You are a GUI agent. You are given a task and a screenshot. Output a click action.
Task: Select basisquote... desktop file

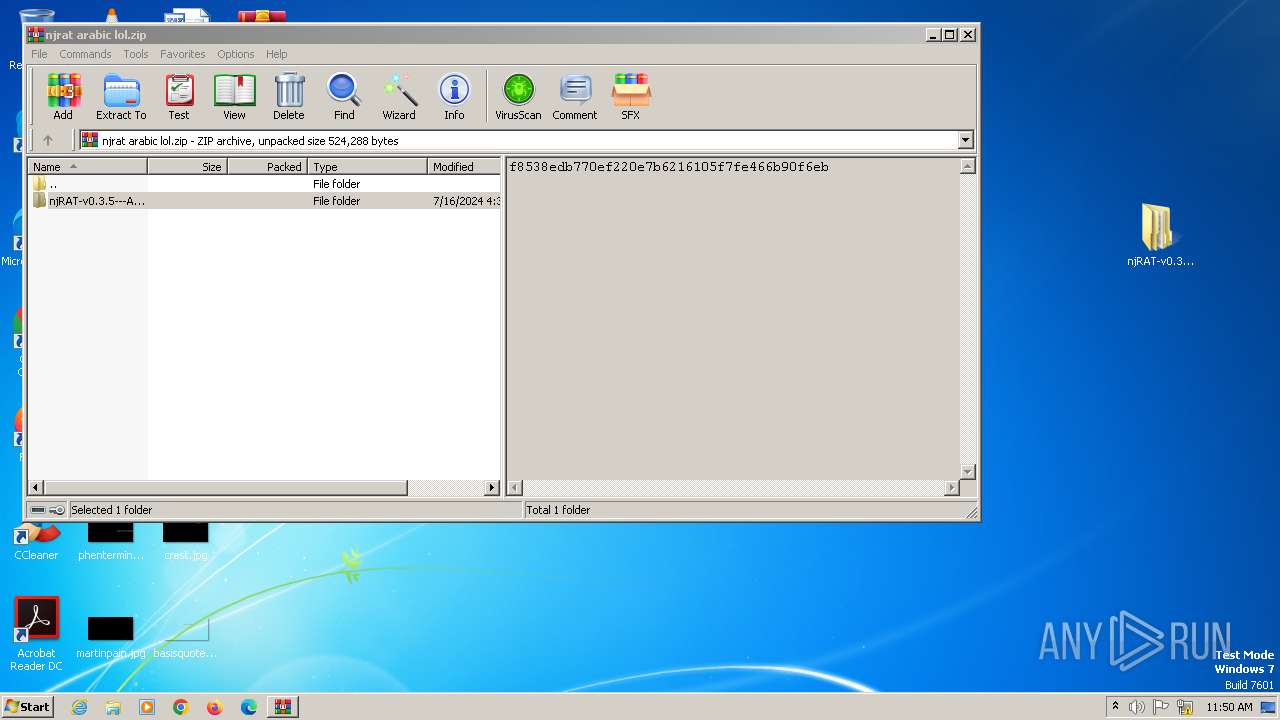pyautogui.click(x=185, y=637)
